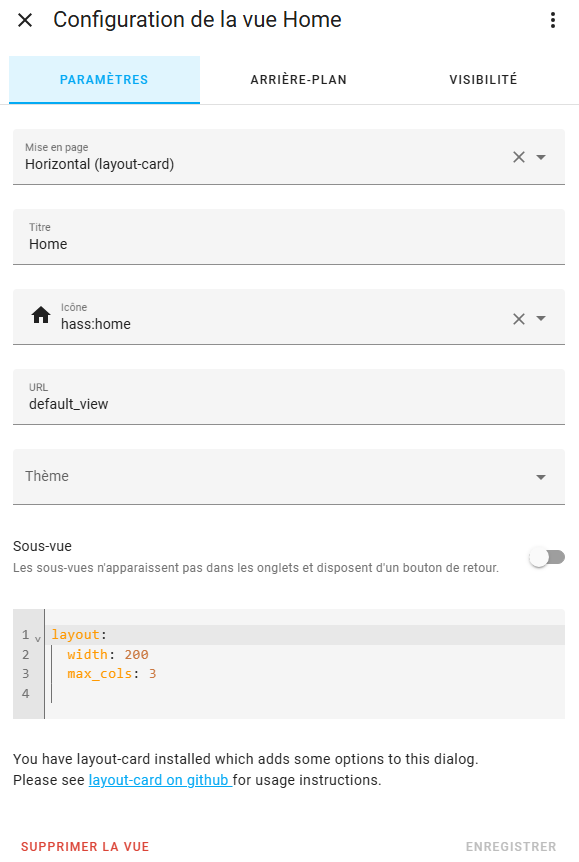Open the three-dot overflow menu
Viewport: 579px width, 862px height.
click(553, 20)
